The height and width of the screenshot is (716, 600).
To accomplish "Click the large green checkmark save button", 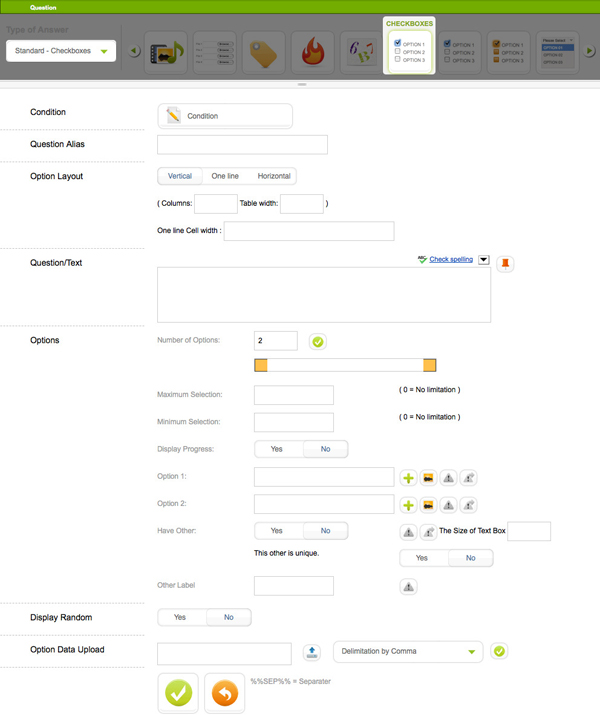I will pos(178,692).
